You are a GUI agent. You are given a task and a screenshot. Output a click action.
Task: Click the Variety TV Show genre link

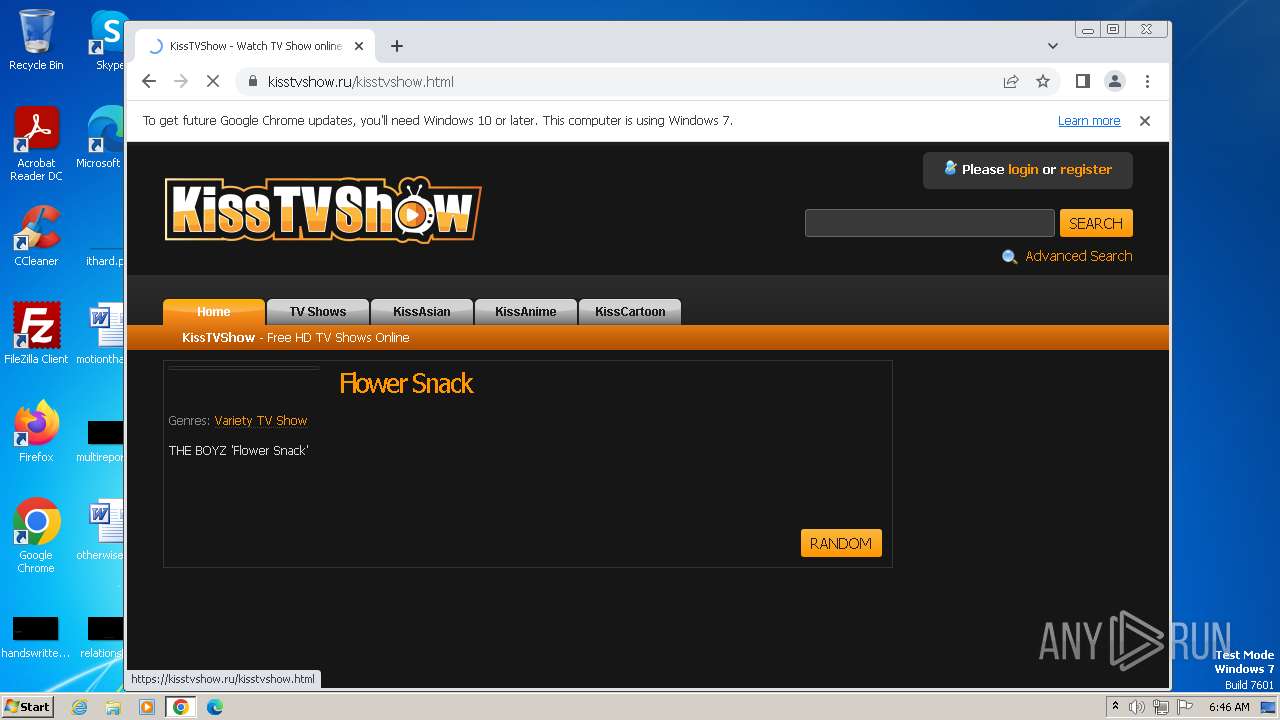coord(261,421)
